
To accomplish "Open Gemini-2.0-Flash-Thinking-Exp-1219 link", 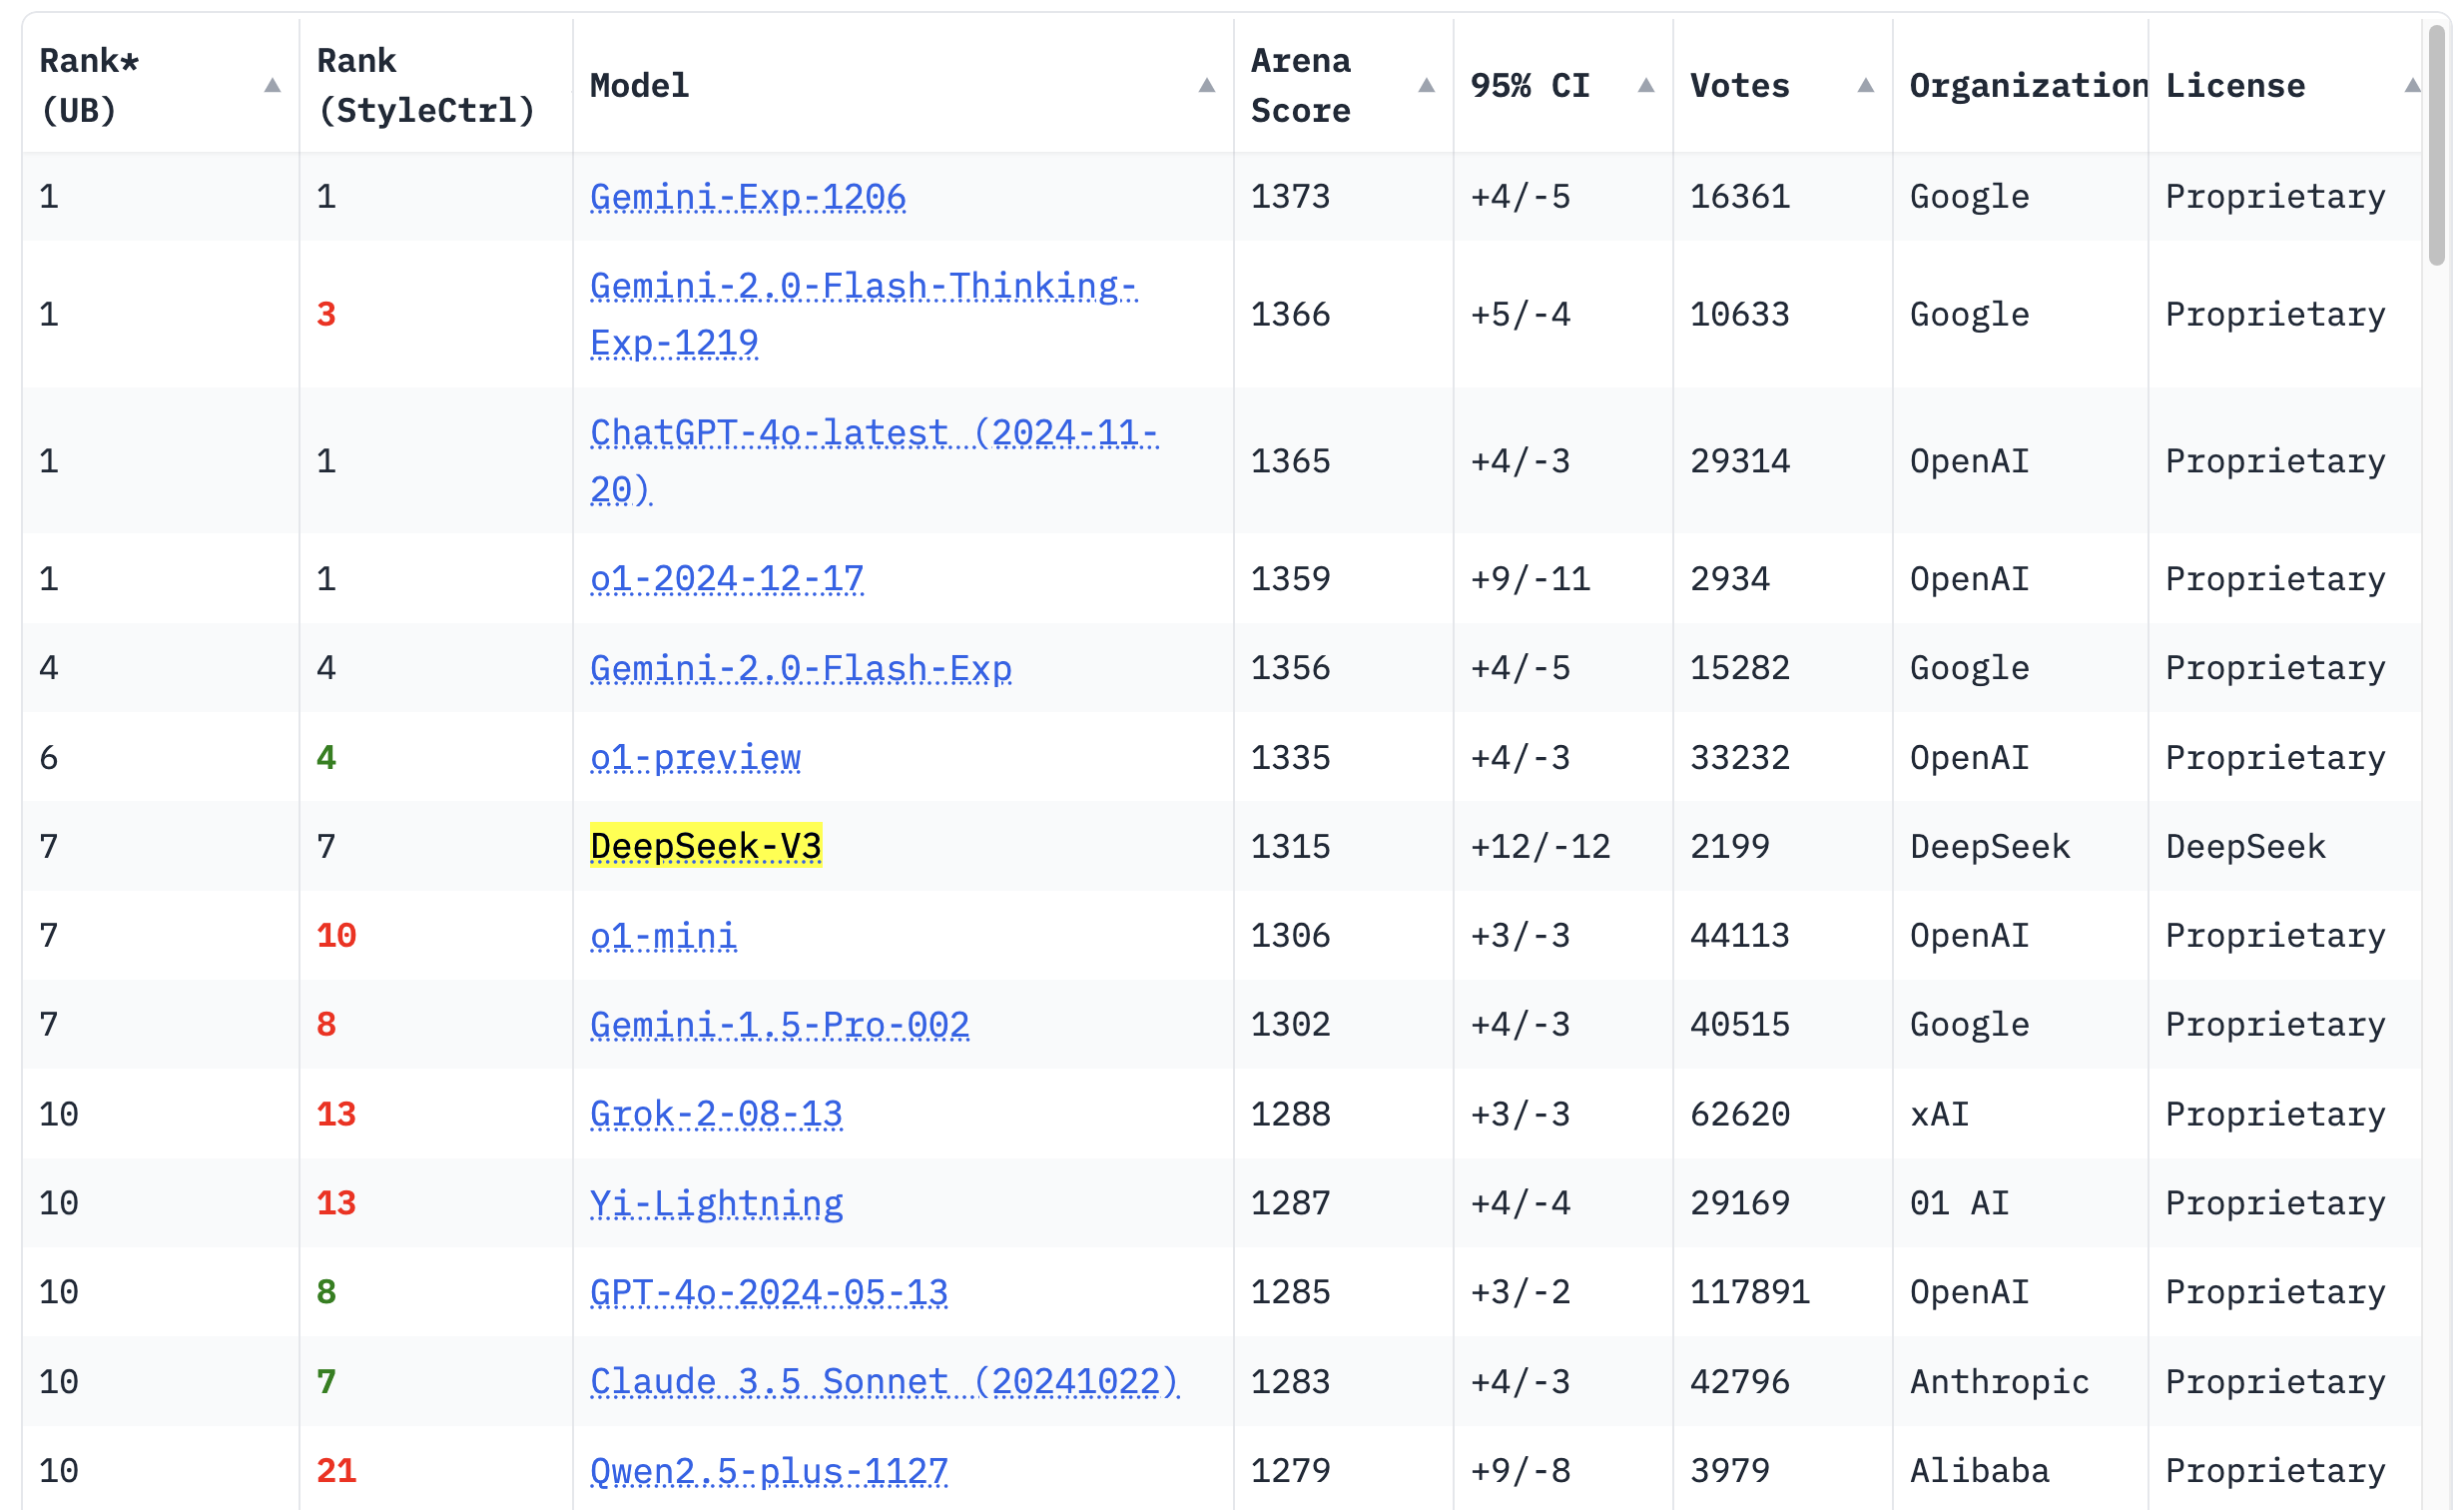I will pos(864,314).
